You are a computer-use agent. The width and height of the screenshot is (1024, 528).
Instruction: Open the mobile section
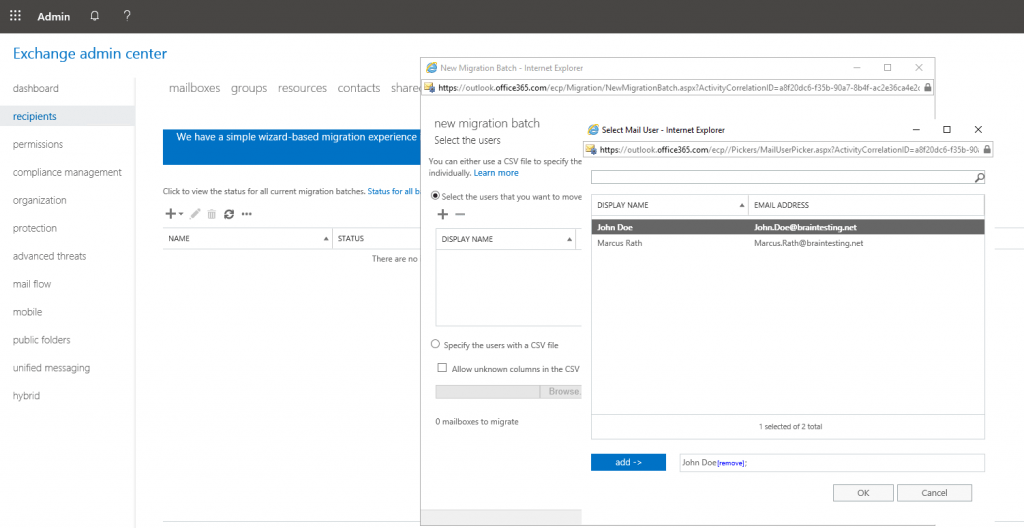tap(27, 312)
